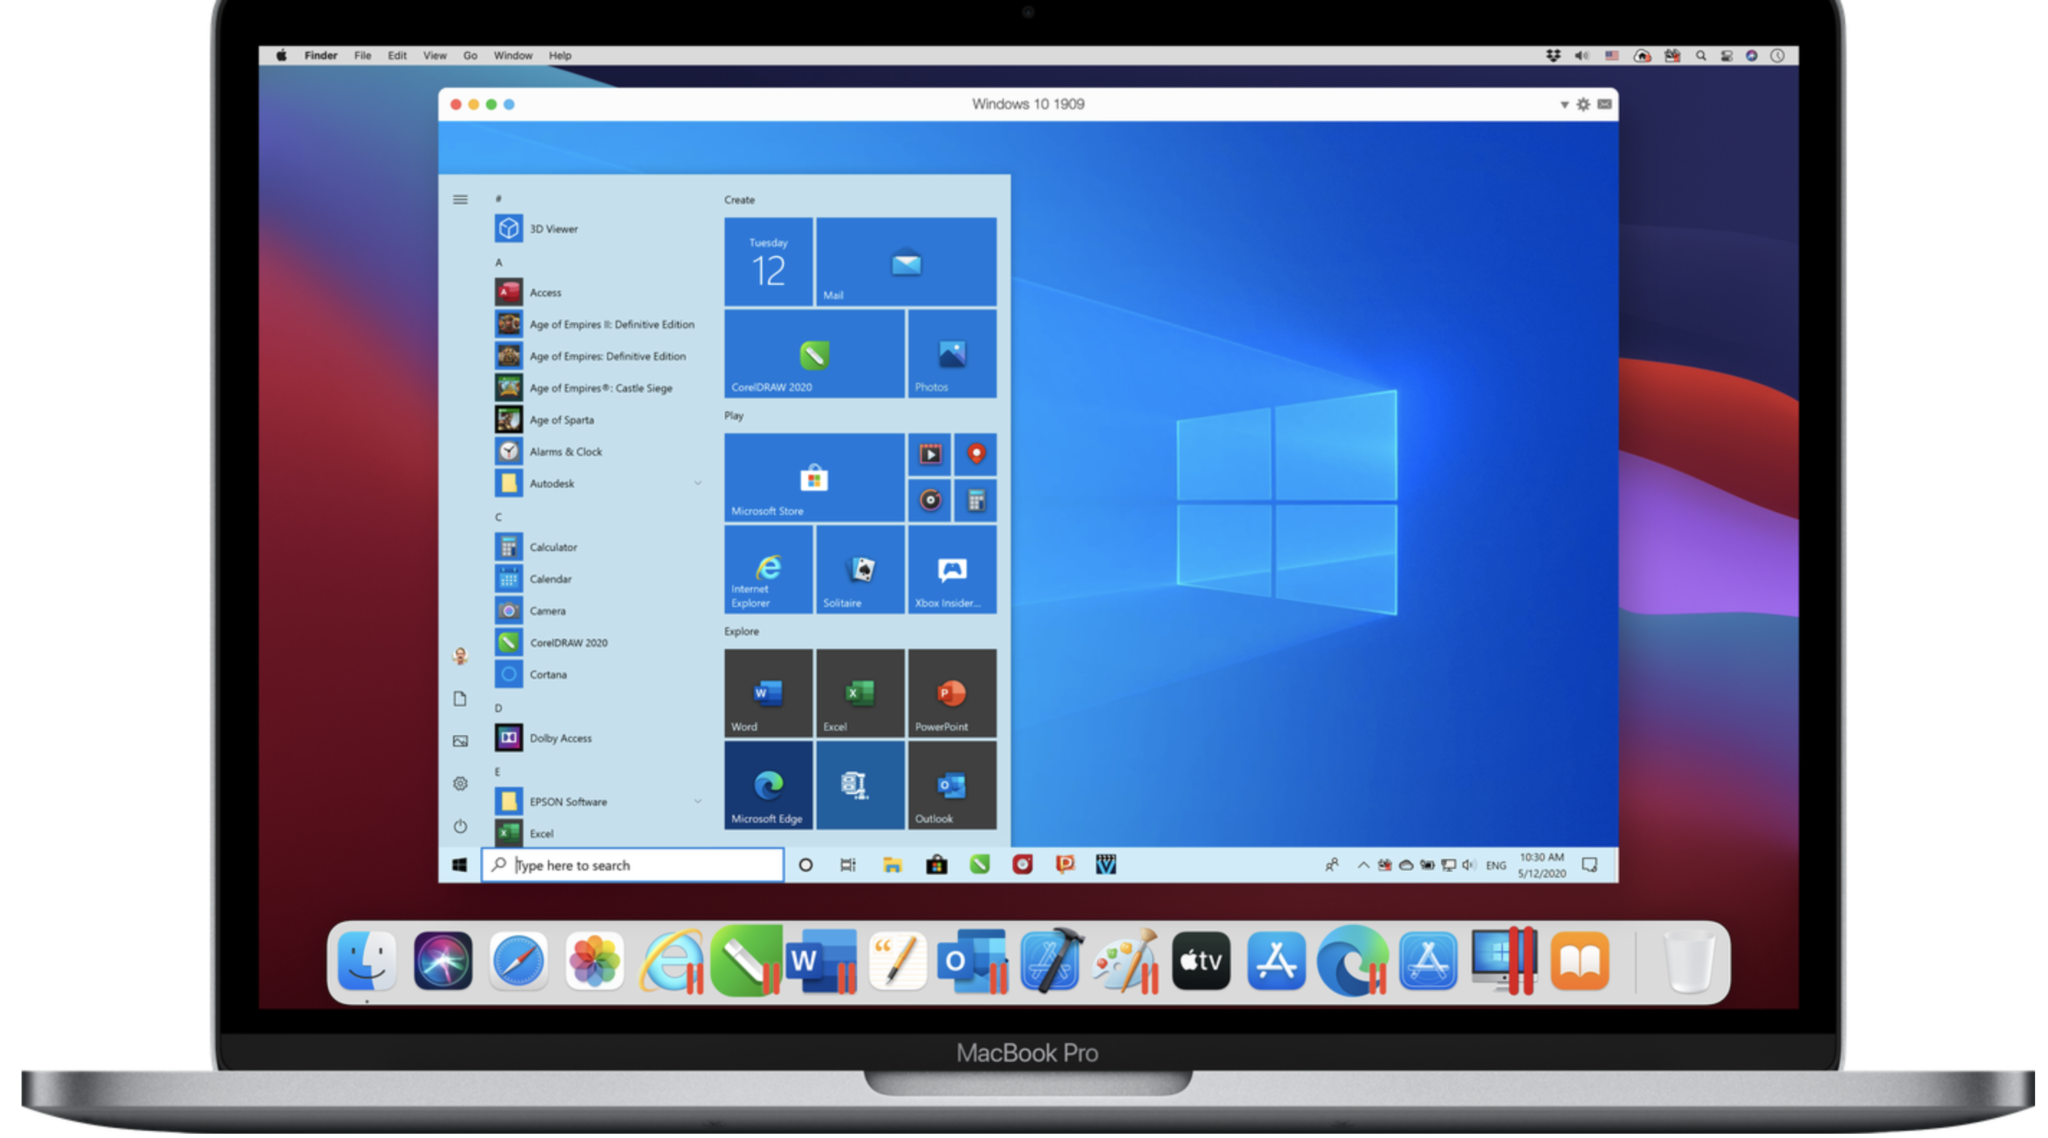Open Apple TV from the Dock
The height and width of the screenshot is (1138, 2048).
tap(1201, 961)
